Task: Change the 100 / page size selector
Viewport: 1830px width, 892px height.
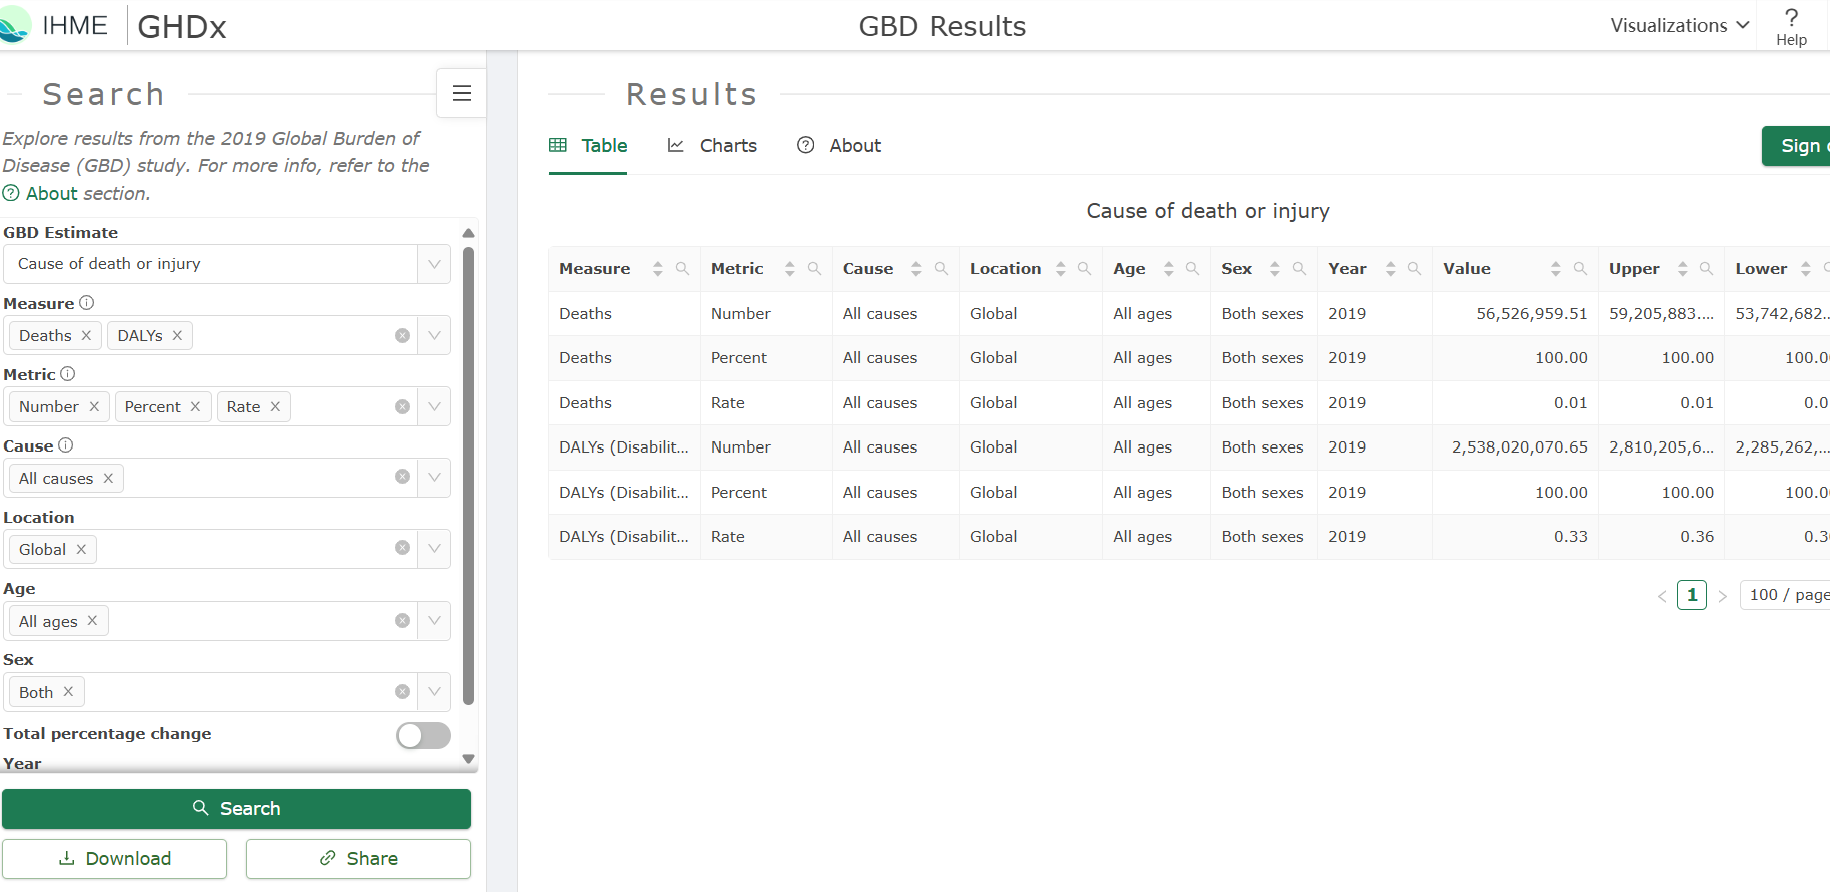Action: pos(1786,595)
